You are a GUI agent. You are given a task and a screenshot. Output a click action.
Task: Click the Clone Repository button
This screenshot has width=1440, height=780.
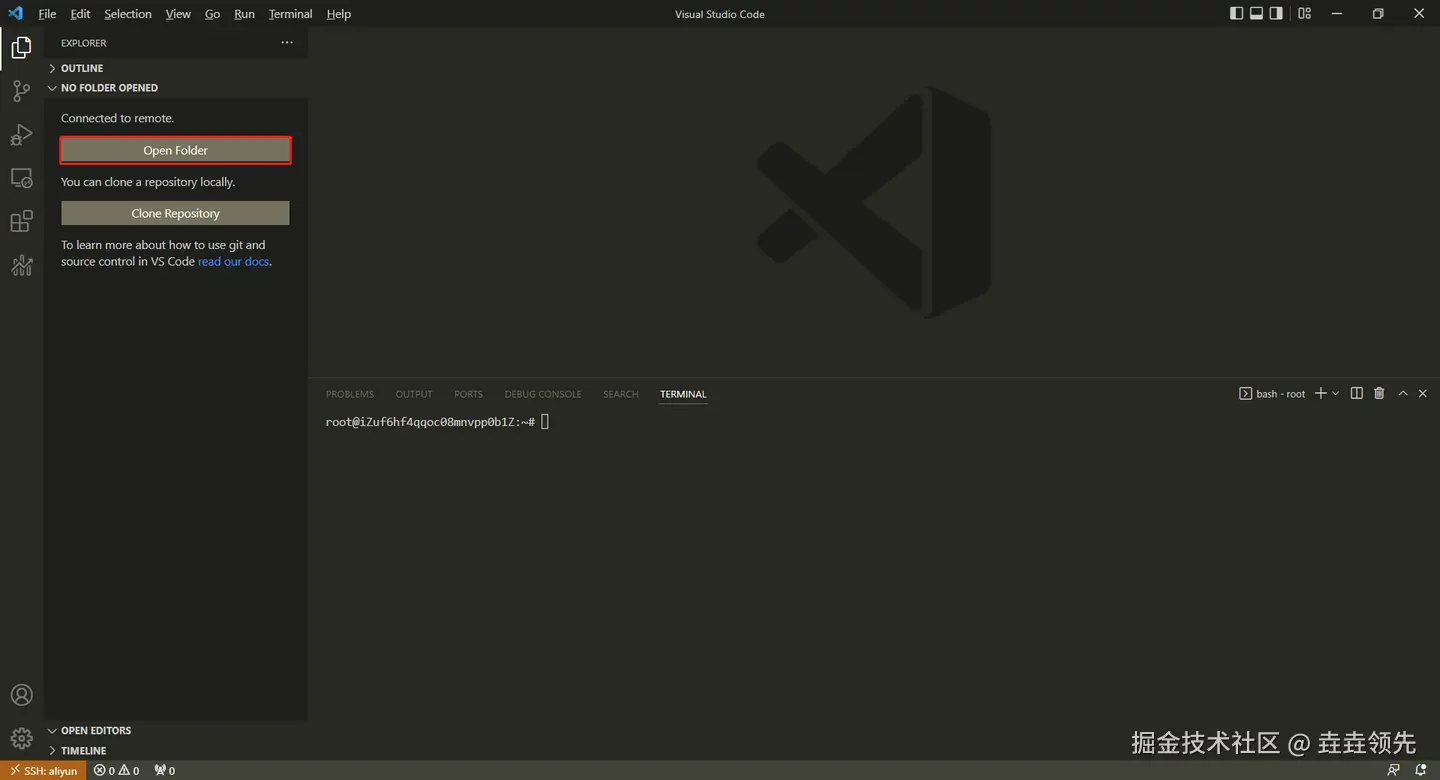tap(175, 213)
